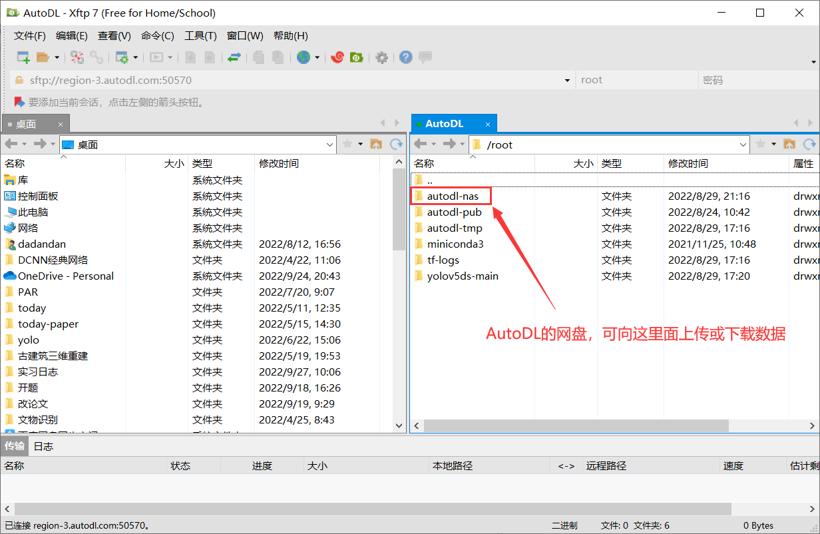Click the local pane scroll down arrow
The height and width of the screenshot is (534, 820).
399,426
